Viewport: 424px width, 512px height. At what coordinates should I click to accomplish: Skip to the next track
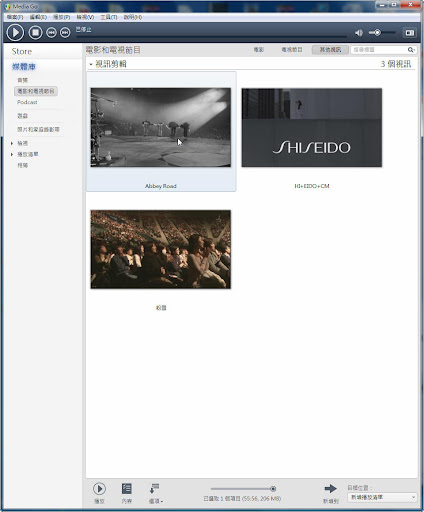tap(65, 33)
